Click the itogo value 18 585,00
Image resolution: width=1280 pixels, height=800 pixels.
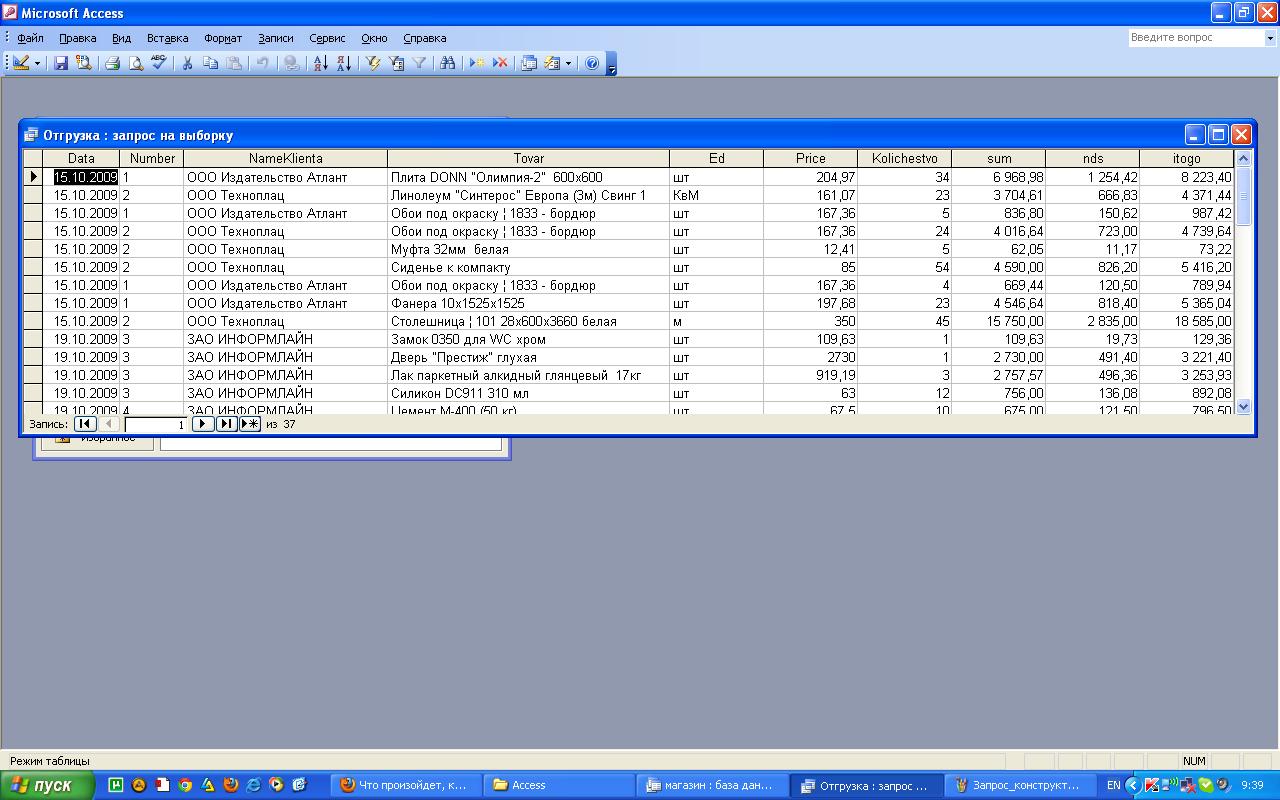(1187, 321)
